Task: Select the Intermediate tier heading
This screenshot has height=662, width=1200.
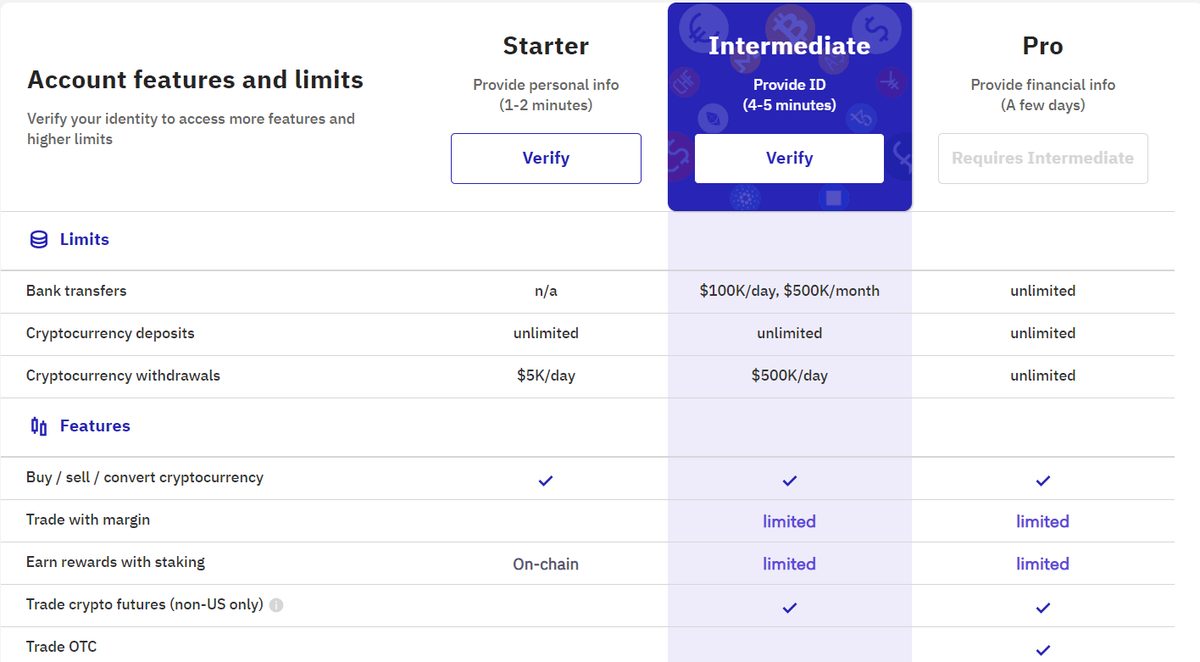Action: coord(789,45)
